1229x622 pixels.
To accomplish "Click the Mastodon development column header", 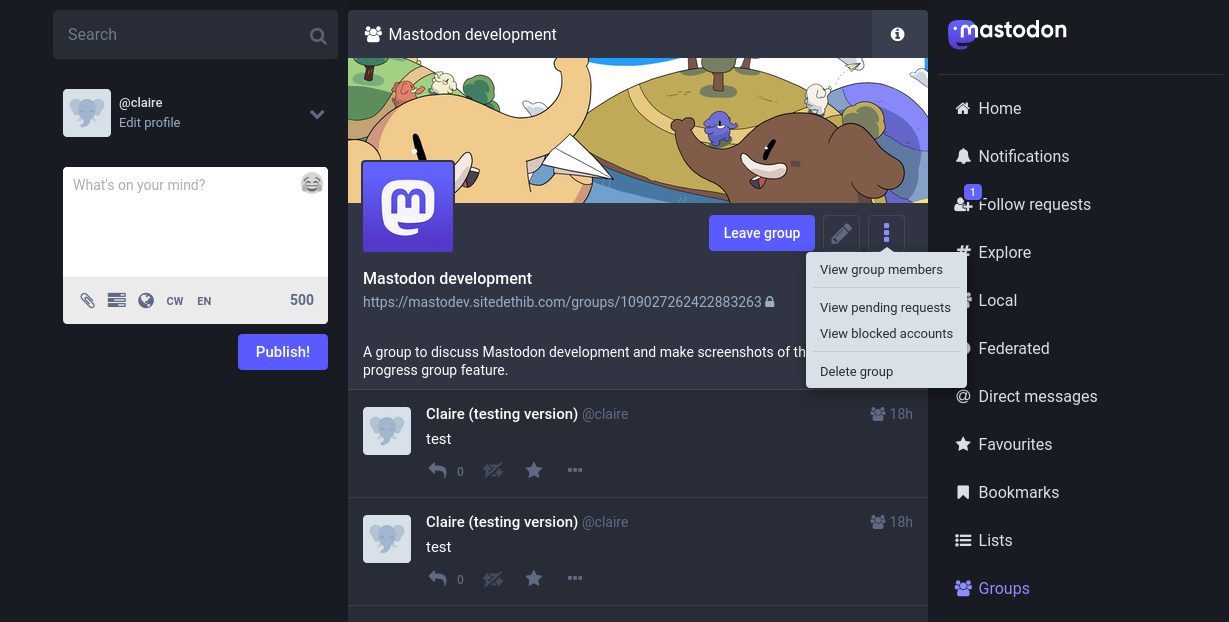I will click(610, 34).
